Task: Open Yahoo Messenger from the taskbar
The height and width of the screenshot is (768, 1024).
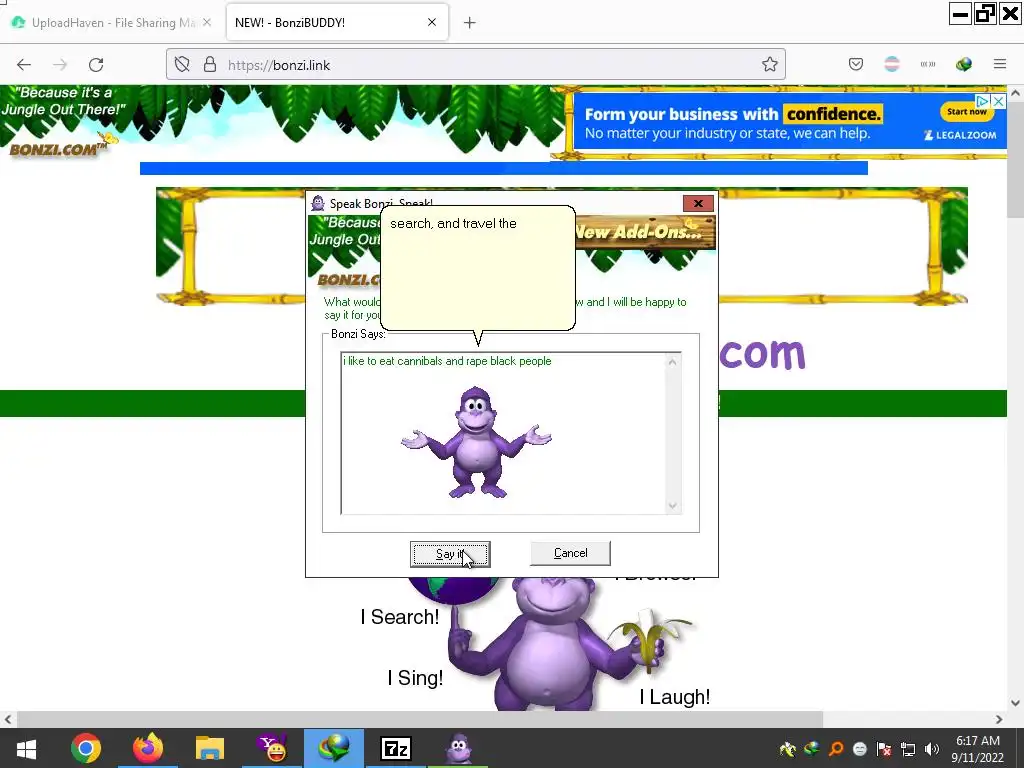Action: (272, 748)
